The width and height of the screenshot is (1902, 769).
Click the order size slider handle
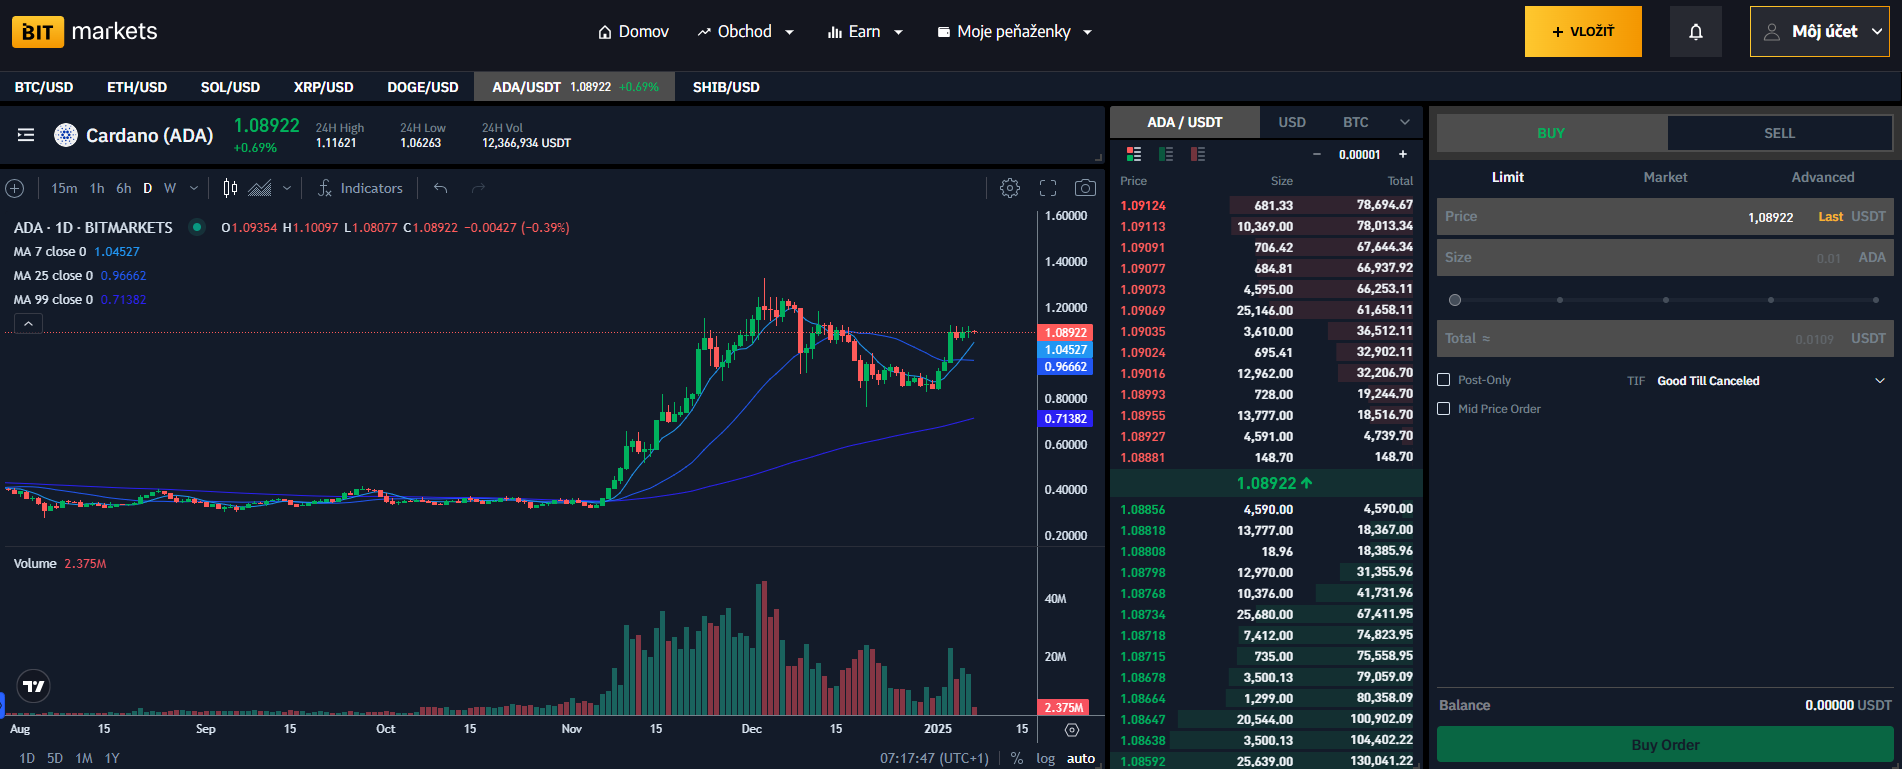tap(1455, 300)
